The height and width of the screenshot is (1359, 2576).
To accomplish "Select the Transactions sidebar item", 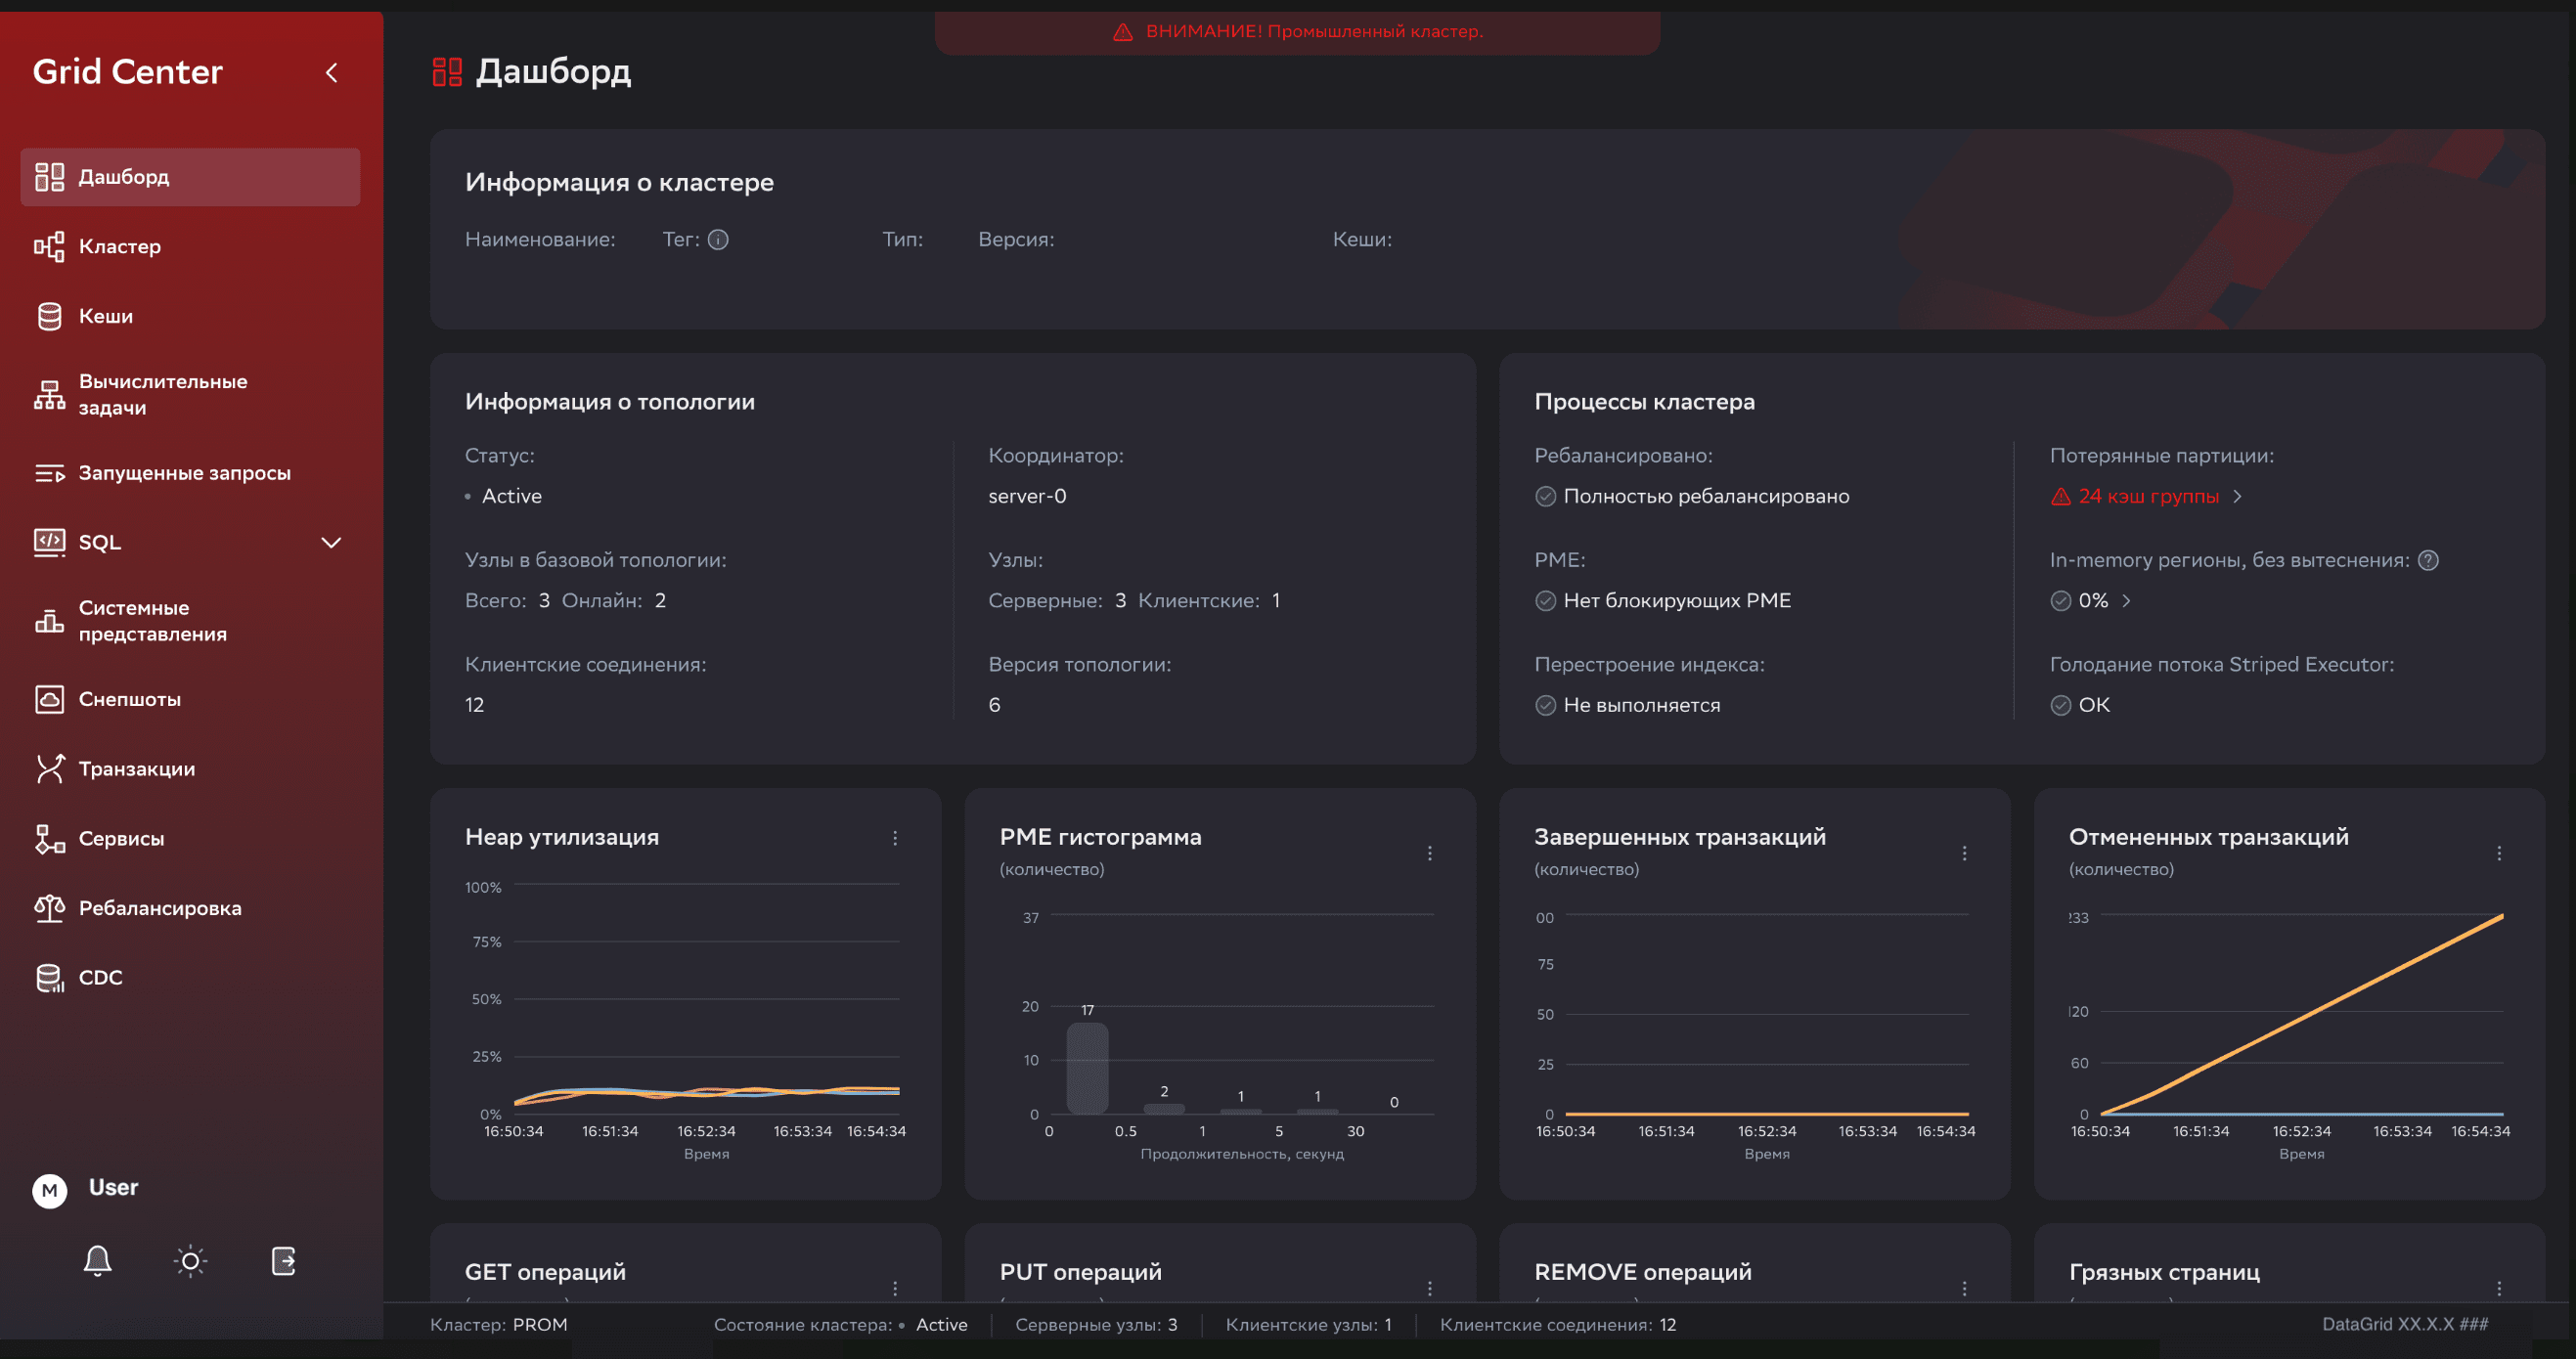I will 136,768.
